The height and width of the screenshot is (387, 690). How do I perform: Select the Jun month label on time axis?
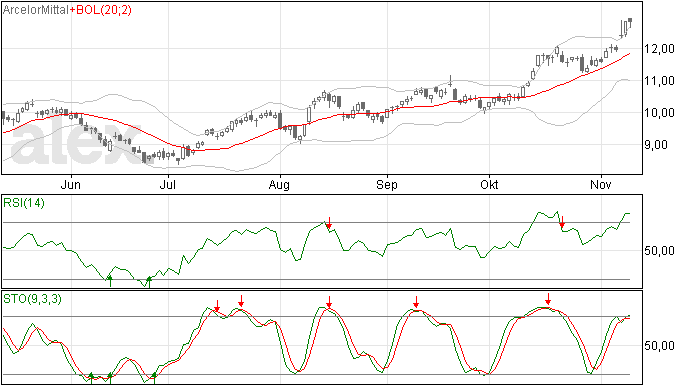tap(70, 184)
